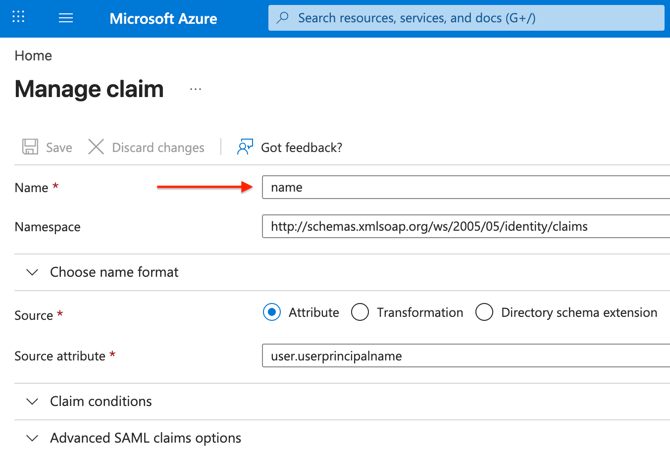Select the Attribute source option
The height and width of the screenshot is (455, 670).
tap(272, 312)
